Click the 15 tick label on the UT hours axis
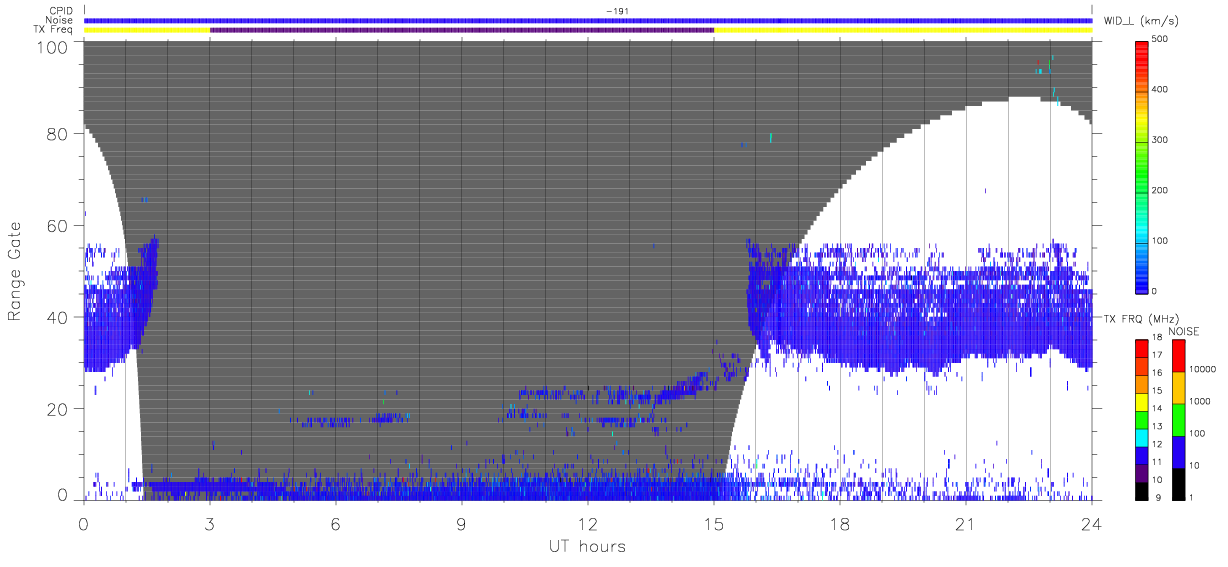 pos(714,523)
